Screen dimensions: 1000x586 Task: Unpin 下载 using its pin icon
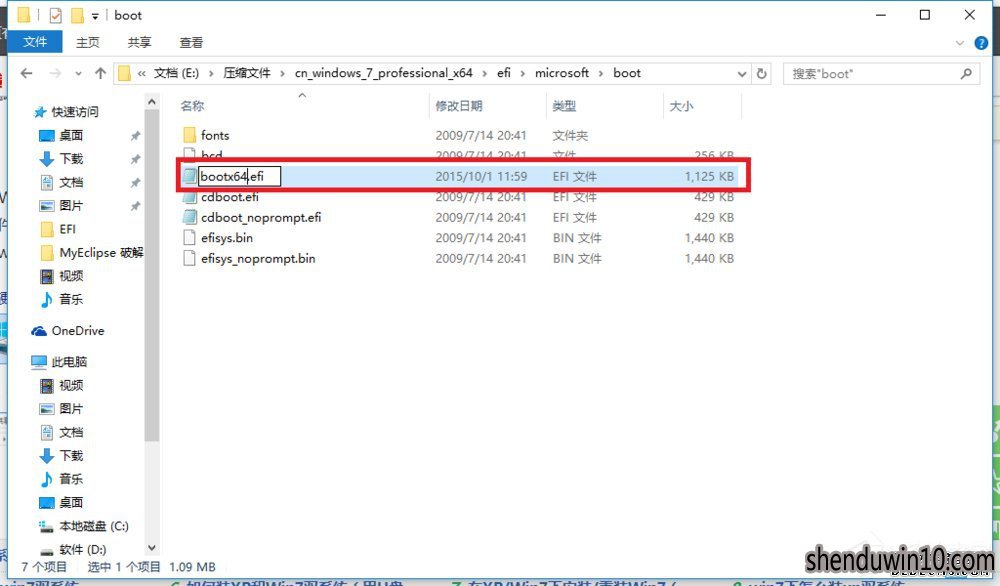[135, 159]
